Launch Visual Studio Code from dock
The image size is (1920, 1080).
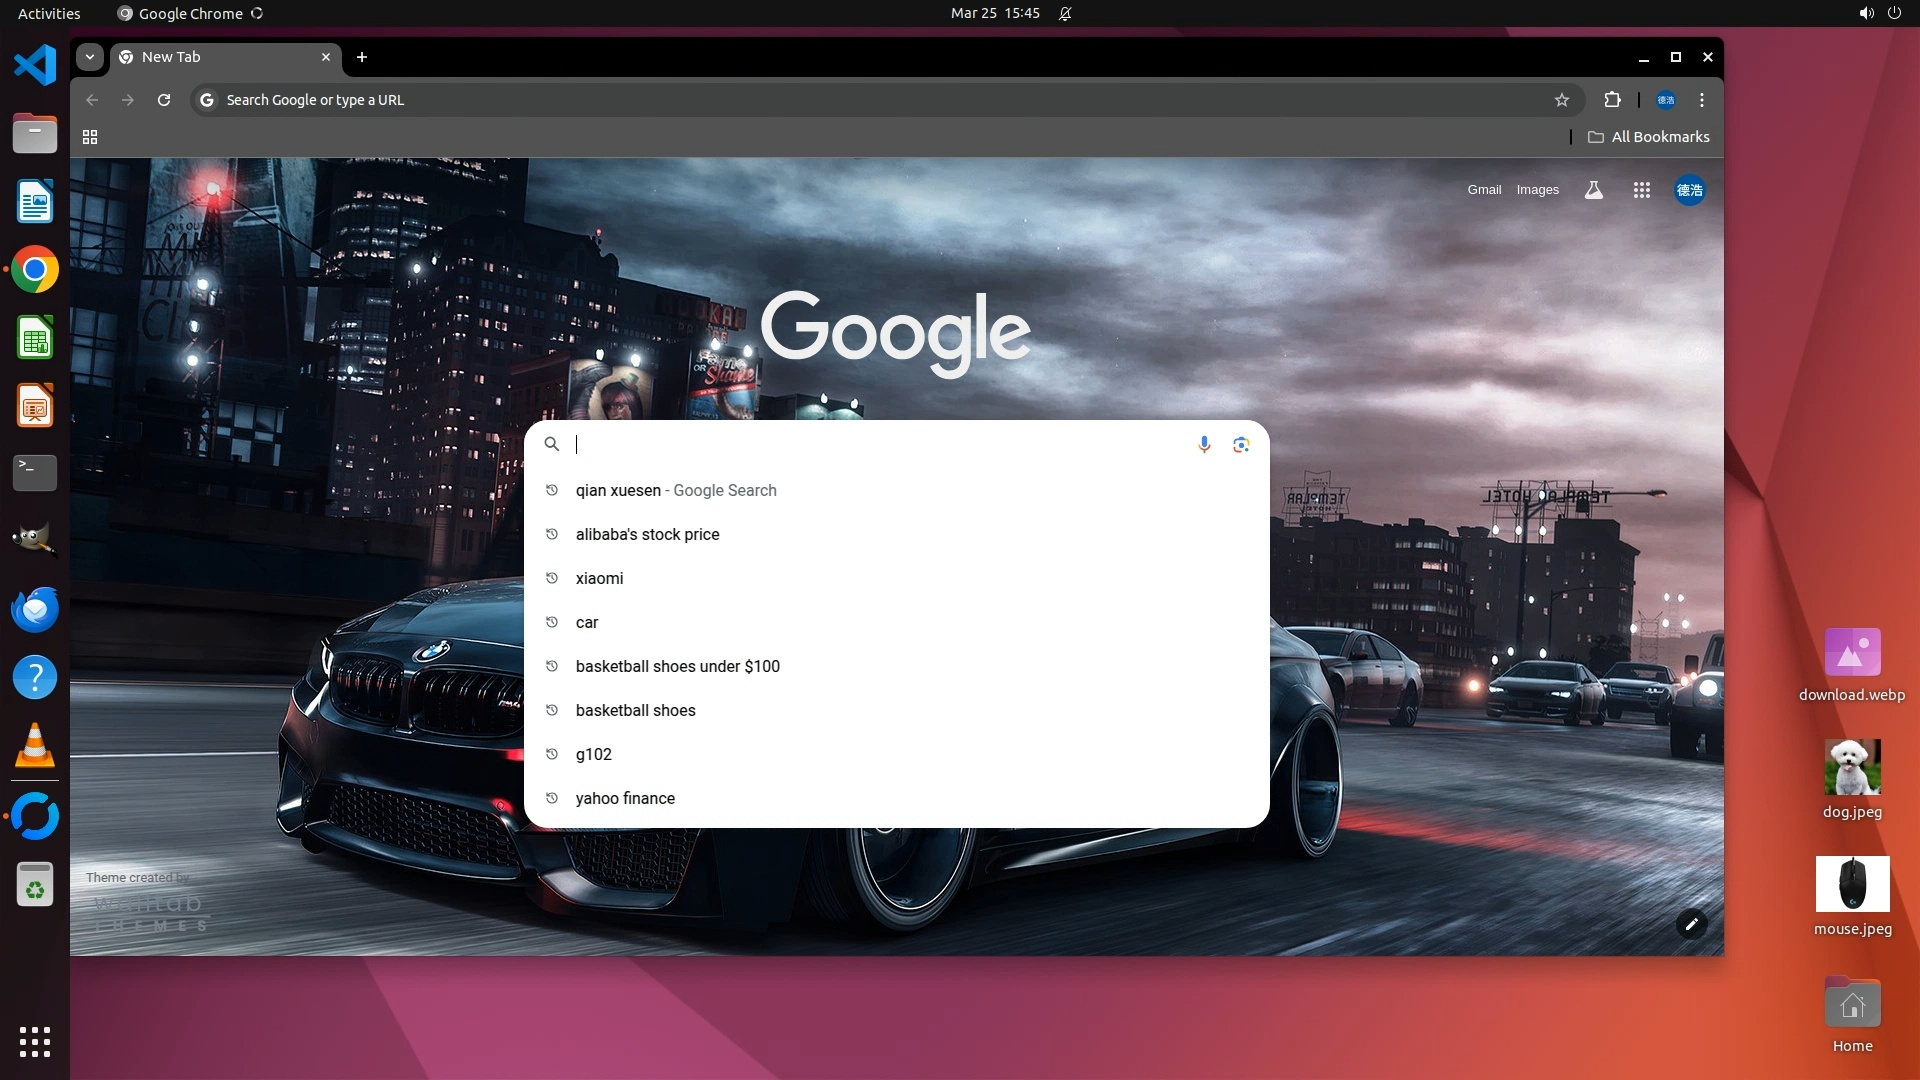pyautogui.click(x=35, y=66)
